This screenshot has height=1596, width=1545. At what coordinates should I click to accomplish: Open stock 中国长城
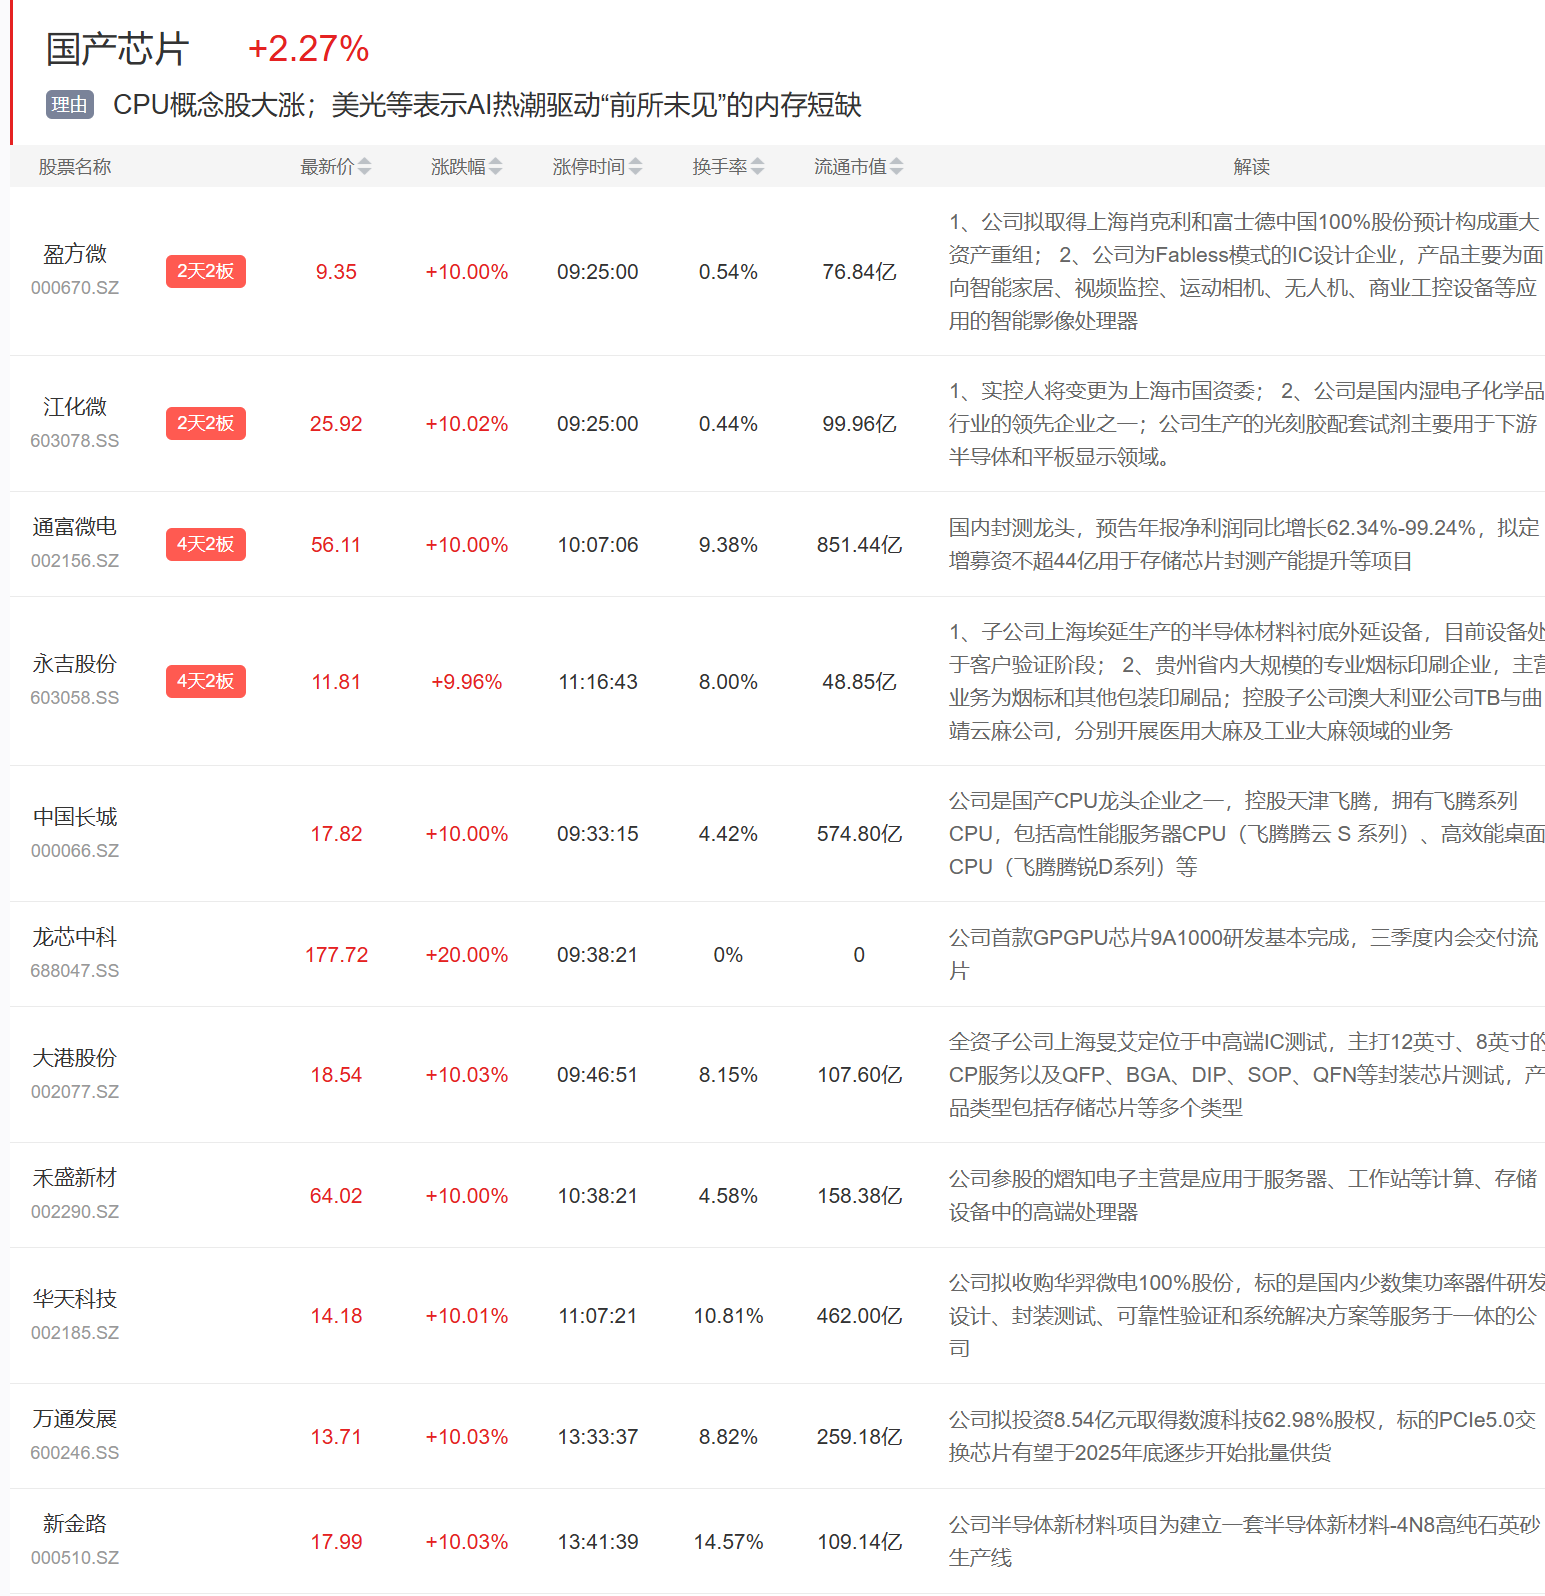[x=75, y=818]
